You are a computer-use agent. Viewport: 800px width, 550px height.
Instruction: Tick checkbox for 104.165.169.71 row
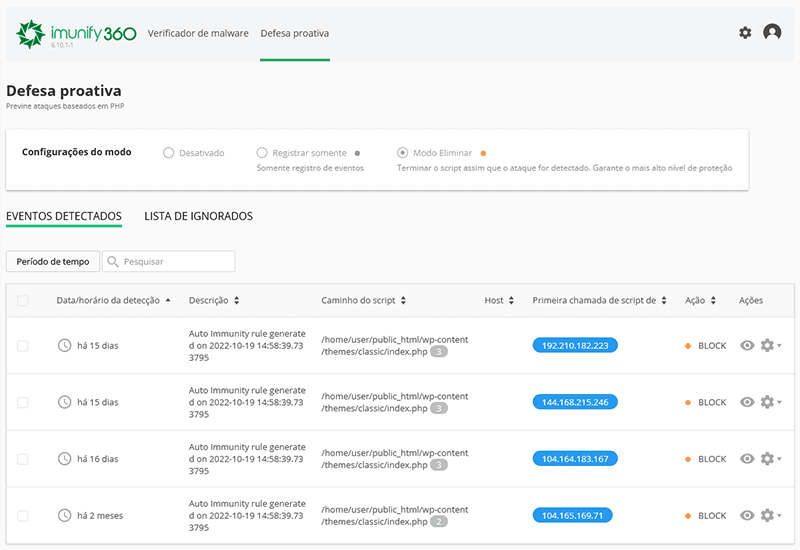pyautogui.click(x=22, y=516)
